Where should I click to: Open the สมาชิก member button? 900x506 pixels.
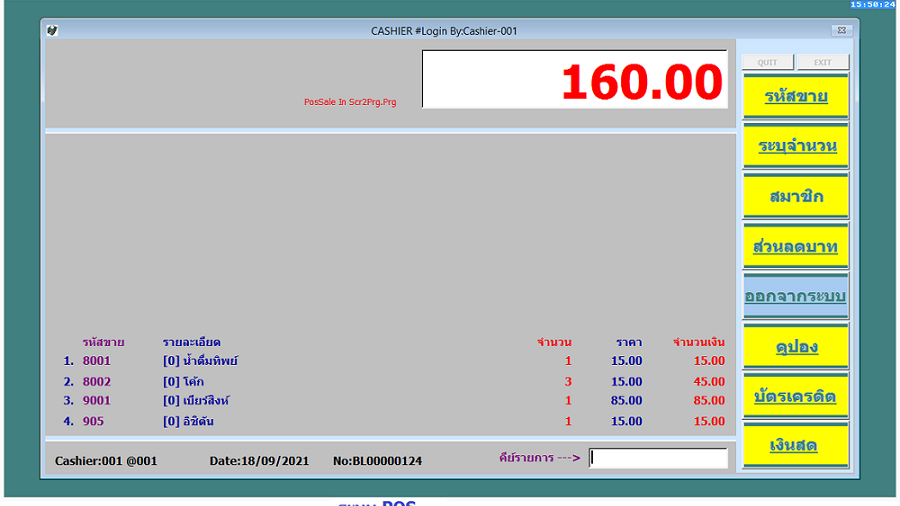[x=795, y=197]
